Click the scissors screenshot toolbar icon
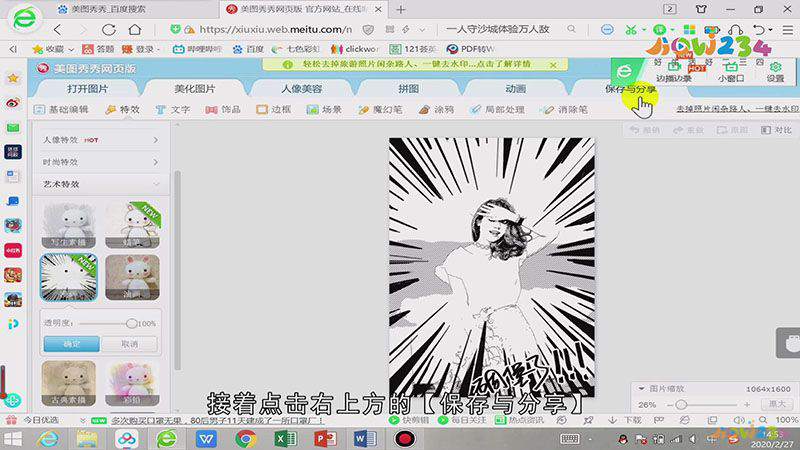Image resolution: width=800 pixels, height=450 pixels. point(631,30)
